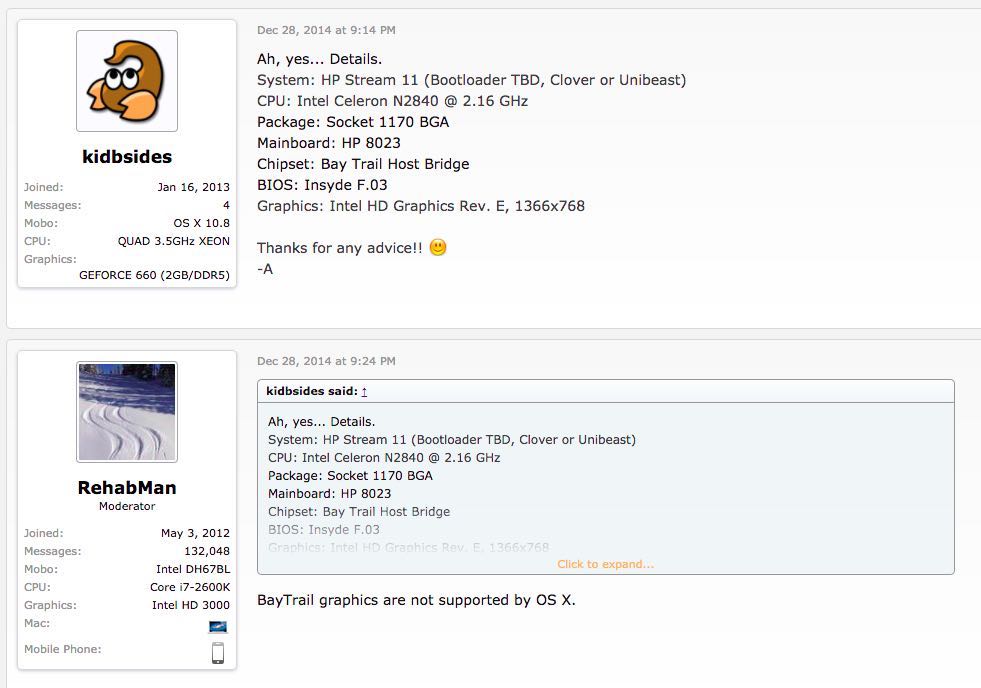The width and height of the screenshot is (981, 688).
Task: Click kidbsides message count 4
Action: point(226,205)
